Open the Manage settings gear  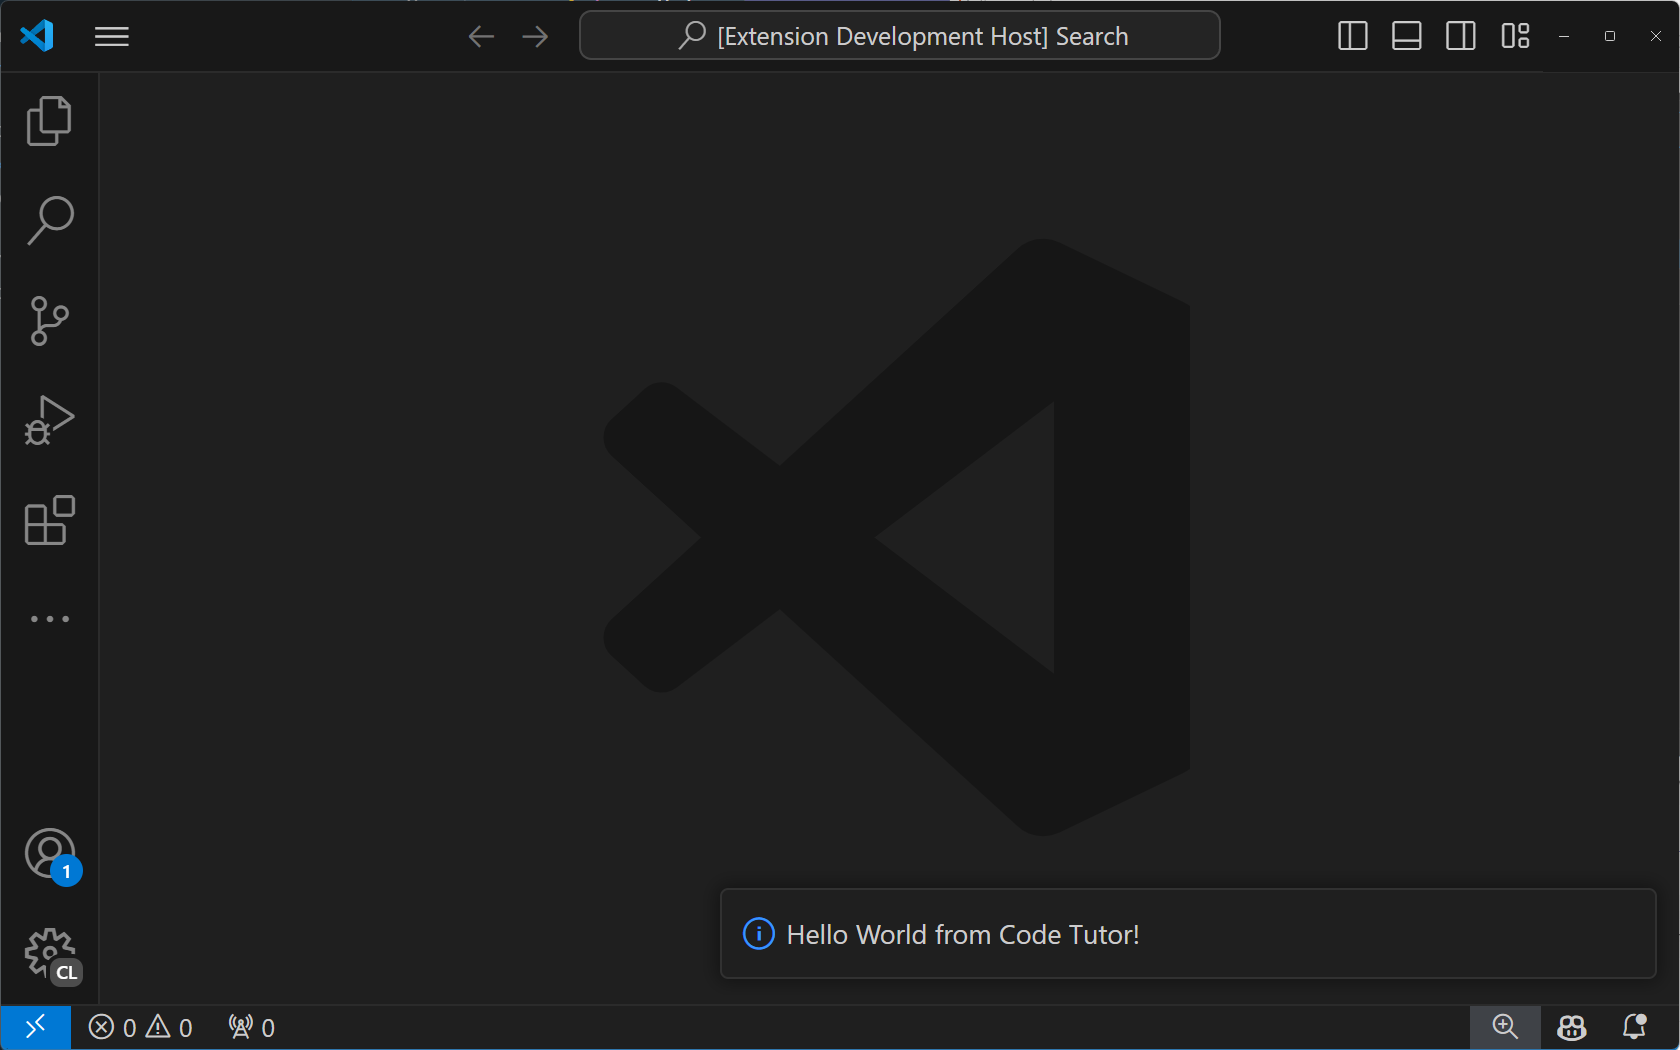pos(49,953)
